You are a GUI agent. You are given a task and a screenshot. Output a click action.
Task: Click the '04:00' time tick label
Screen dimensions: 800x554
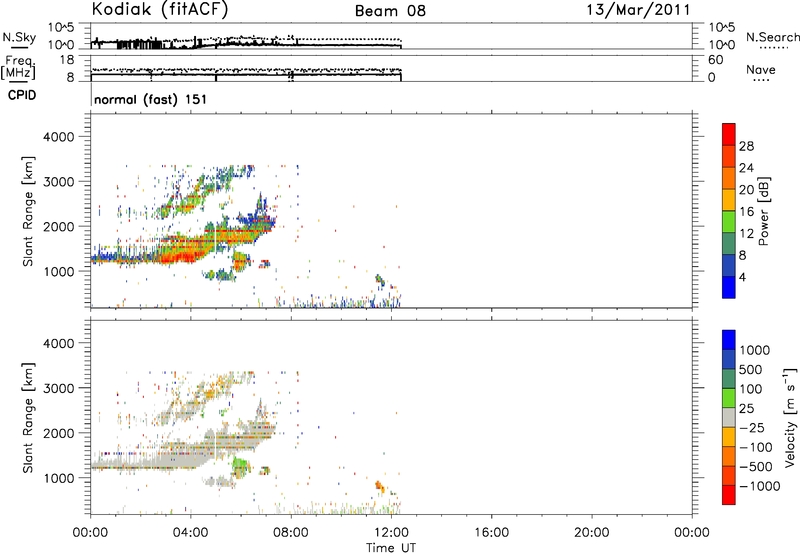click(190, 533)
